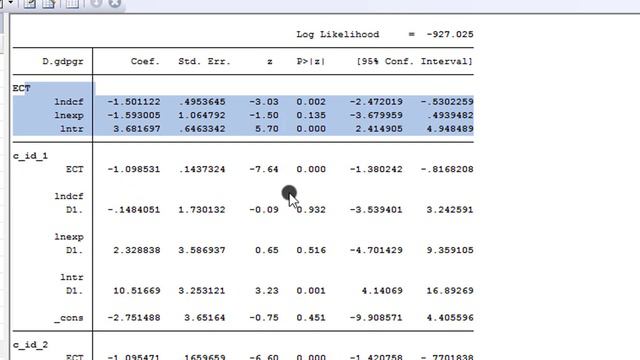Click p-value 0.135

tap(311, 116)
